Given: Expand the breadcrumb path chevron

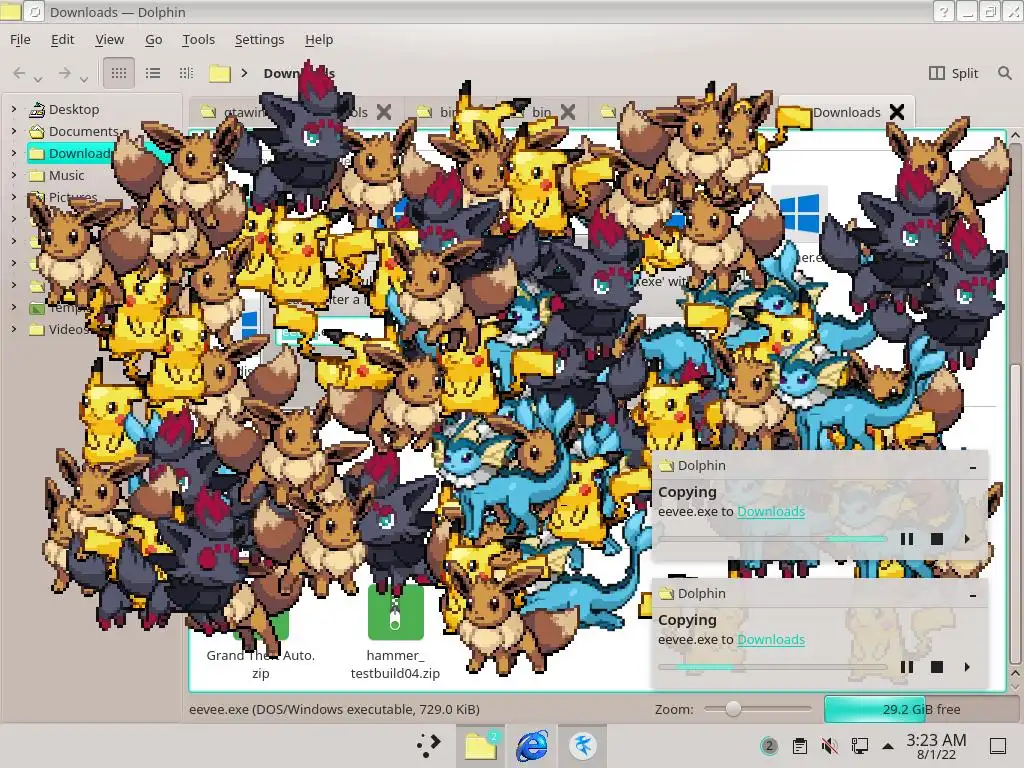Looking at the screenshot, I should (244, 73).
